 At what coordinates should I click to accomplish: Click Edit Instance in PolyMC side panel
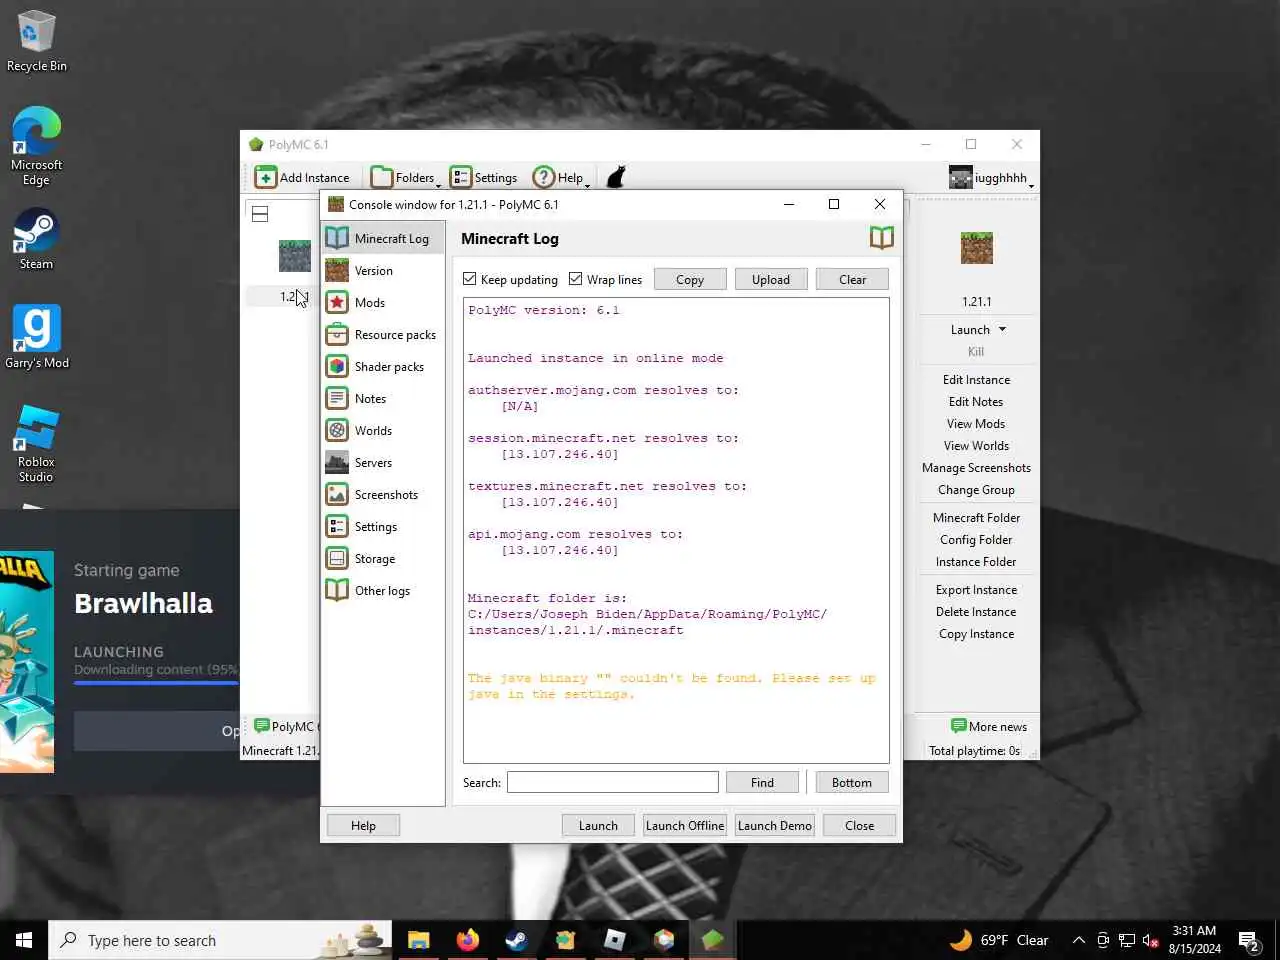[x=976, y=380]
